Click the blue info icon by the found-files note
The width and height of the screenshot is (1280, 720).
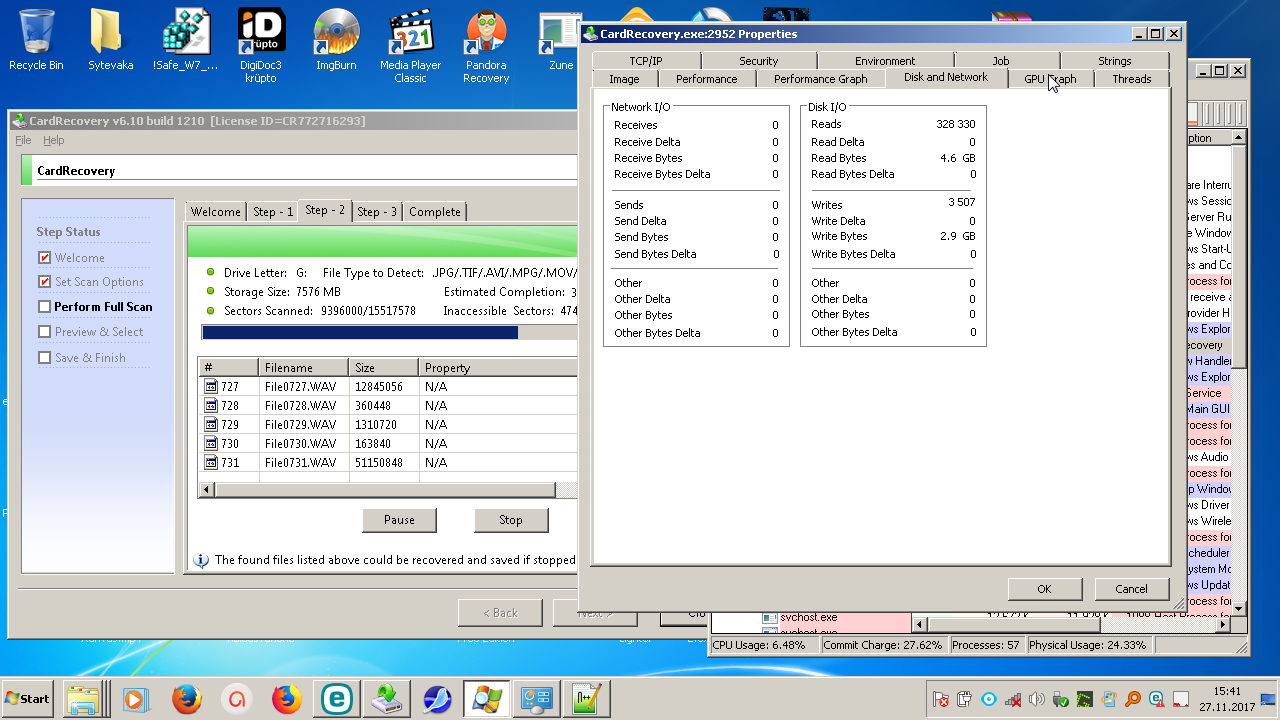click(201, 560)
